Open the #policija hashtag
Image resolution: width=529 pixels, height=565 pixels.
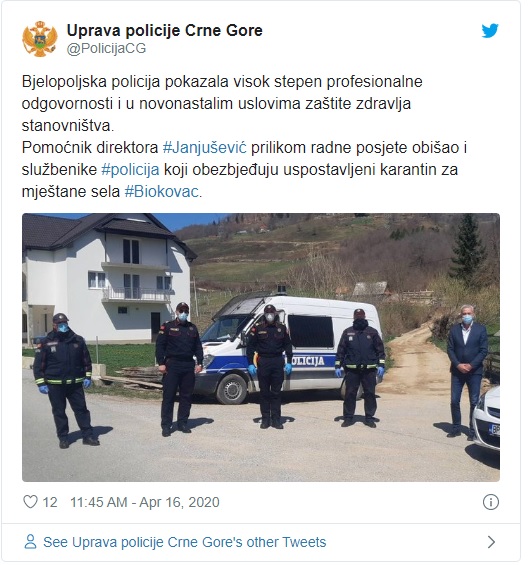click(x=130, y=169)
